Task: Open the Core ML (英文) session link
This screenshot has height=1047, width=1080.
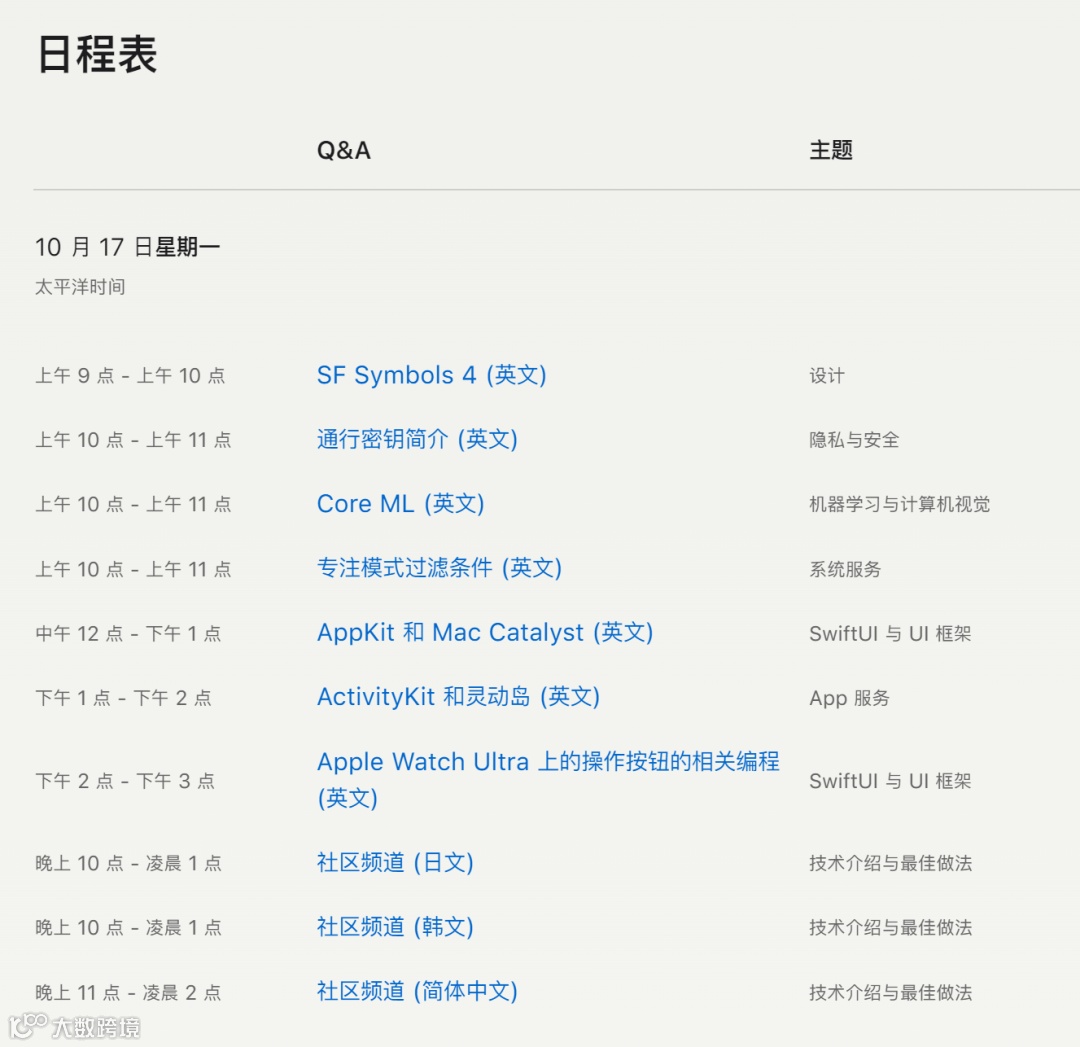Action: 400,504
